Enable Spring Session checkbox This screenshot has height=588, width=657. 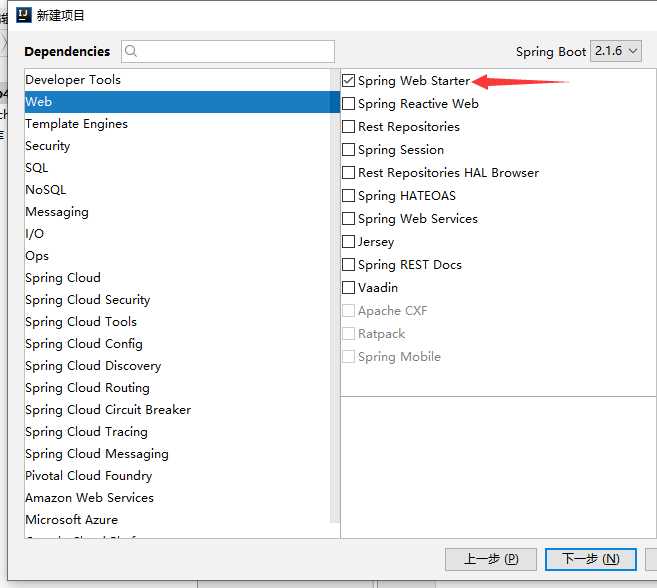click(349, 150)
